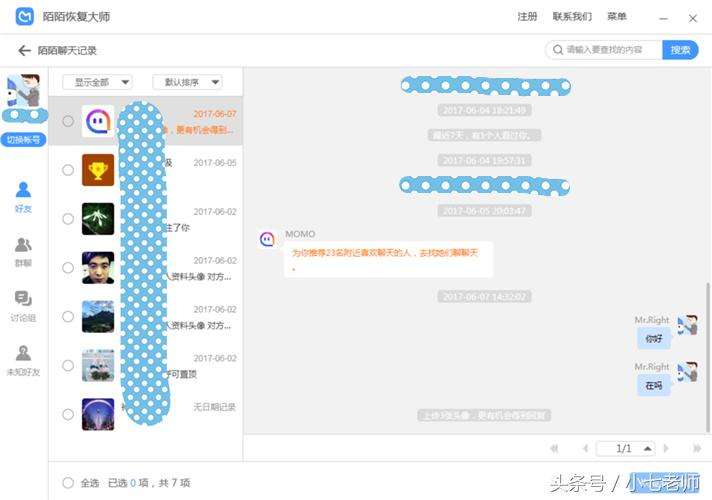The height and width of the screenshot is (500, 712).
Task: Click the magnifier icon in the search box
Action: point(558,50)
